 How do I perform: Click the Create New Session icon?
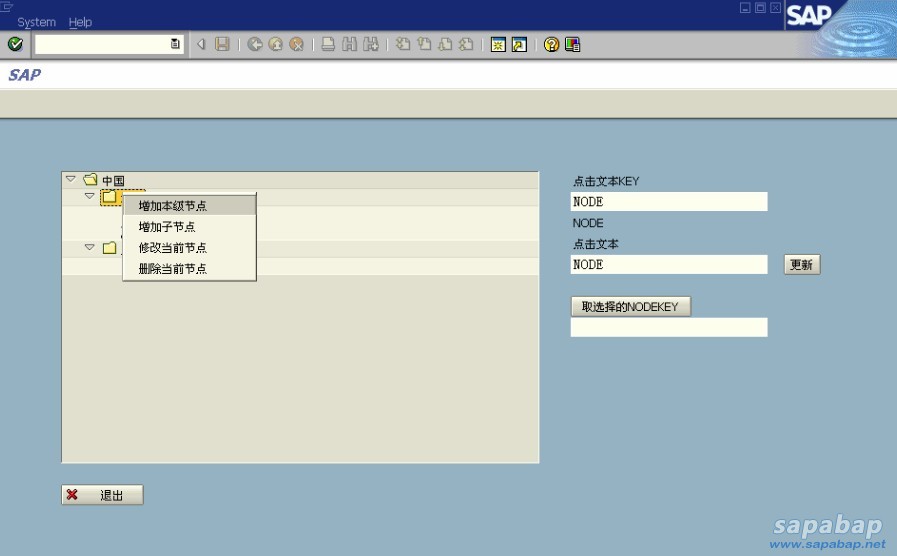(x=498, y=44)
